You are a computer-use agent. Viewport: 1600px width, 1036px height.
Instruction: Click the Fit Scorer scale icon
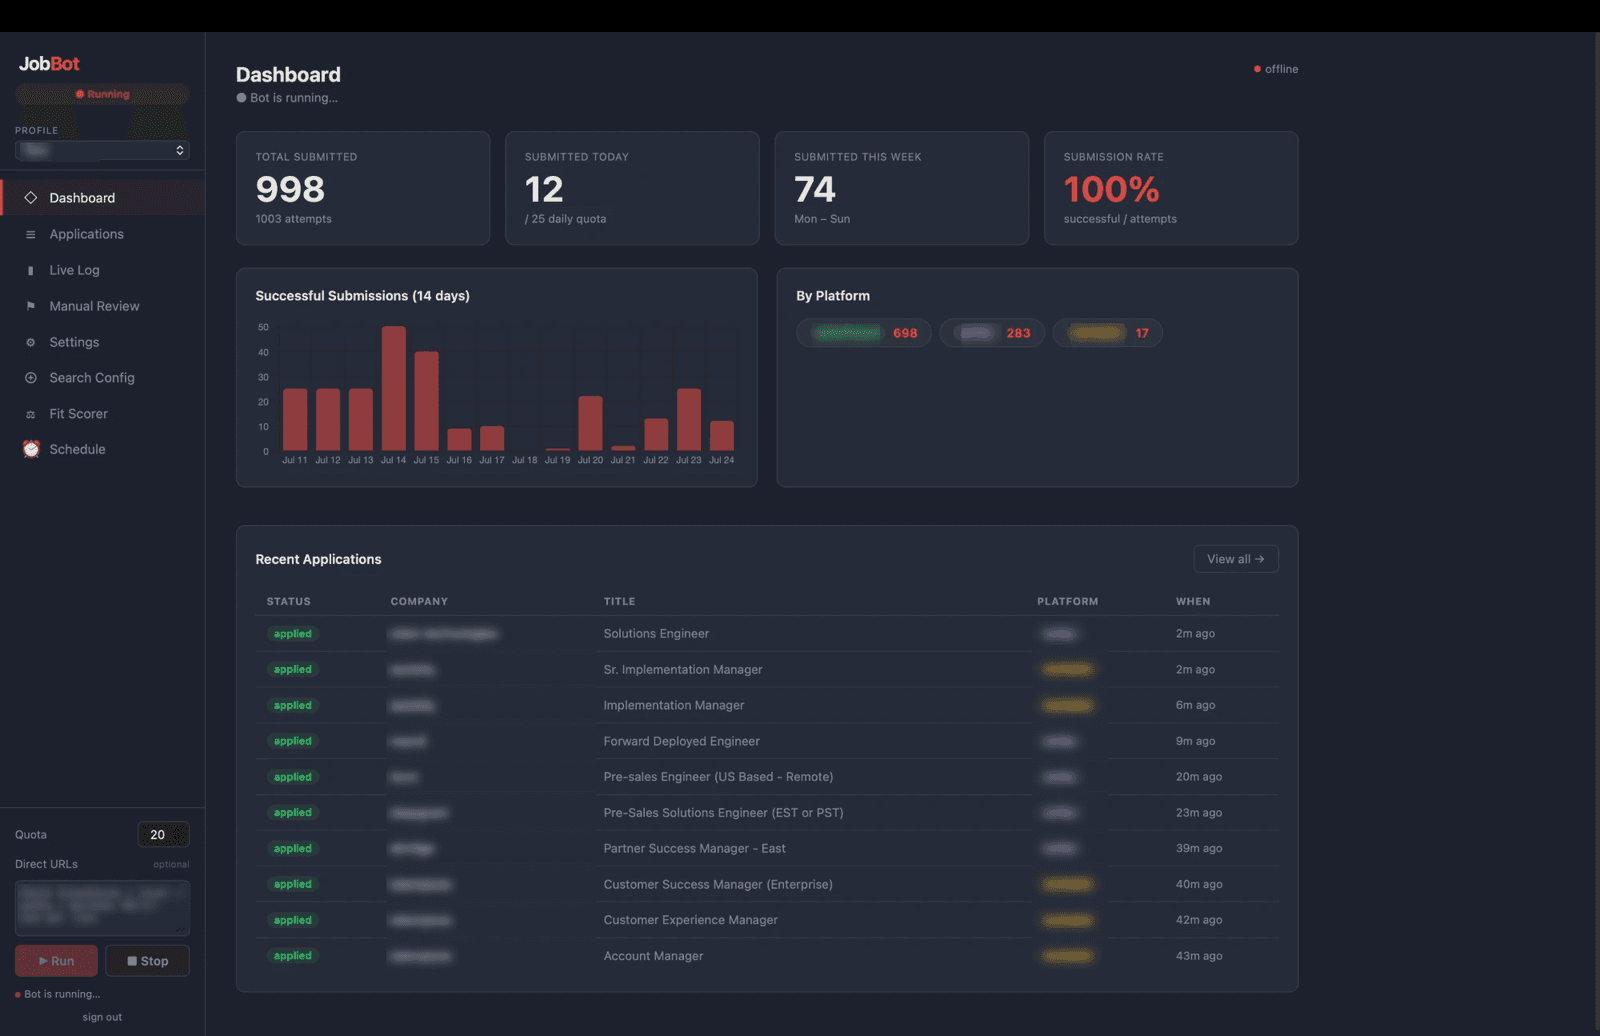pos(30,414)
